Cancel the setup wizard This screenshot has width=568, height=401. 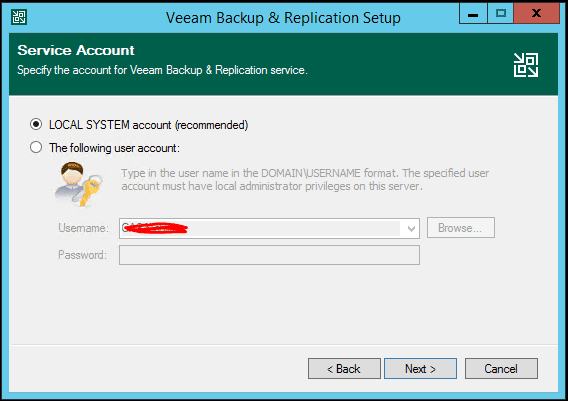click(x=501, y=369)
